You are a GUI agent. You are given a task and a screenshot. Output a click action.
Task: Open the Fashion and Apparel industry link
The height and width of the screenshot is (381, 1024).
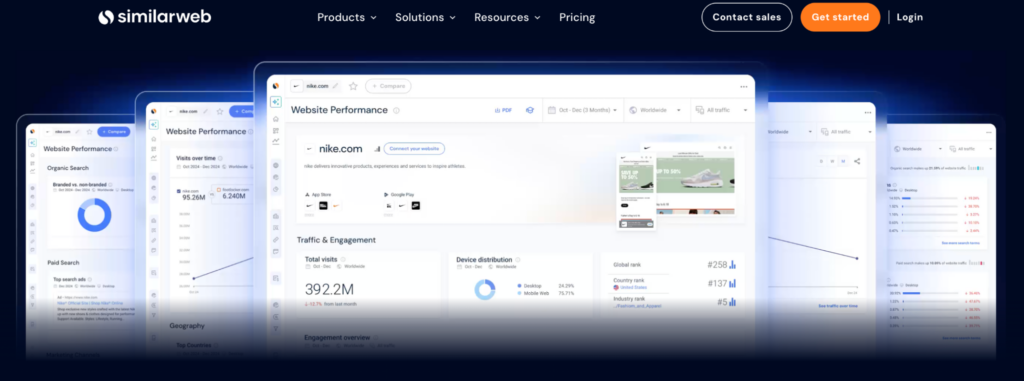[637, 306]
